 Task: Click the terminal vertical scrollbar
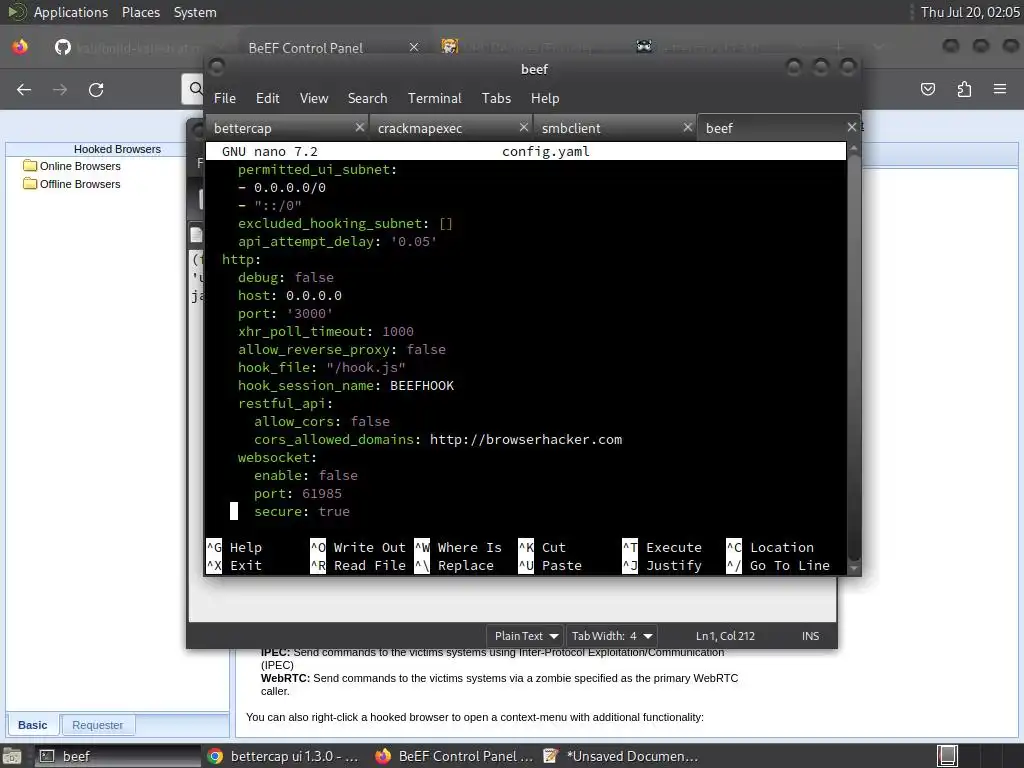(x=853, y=357)
